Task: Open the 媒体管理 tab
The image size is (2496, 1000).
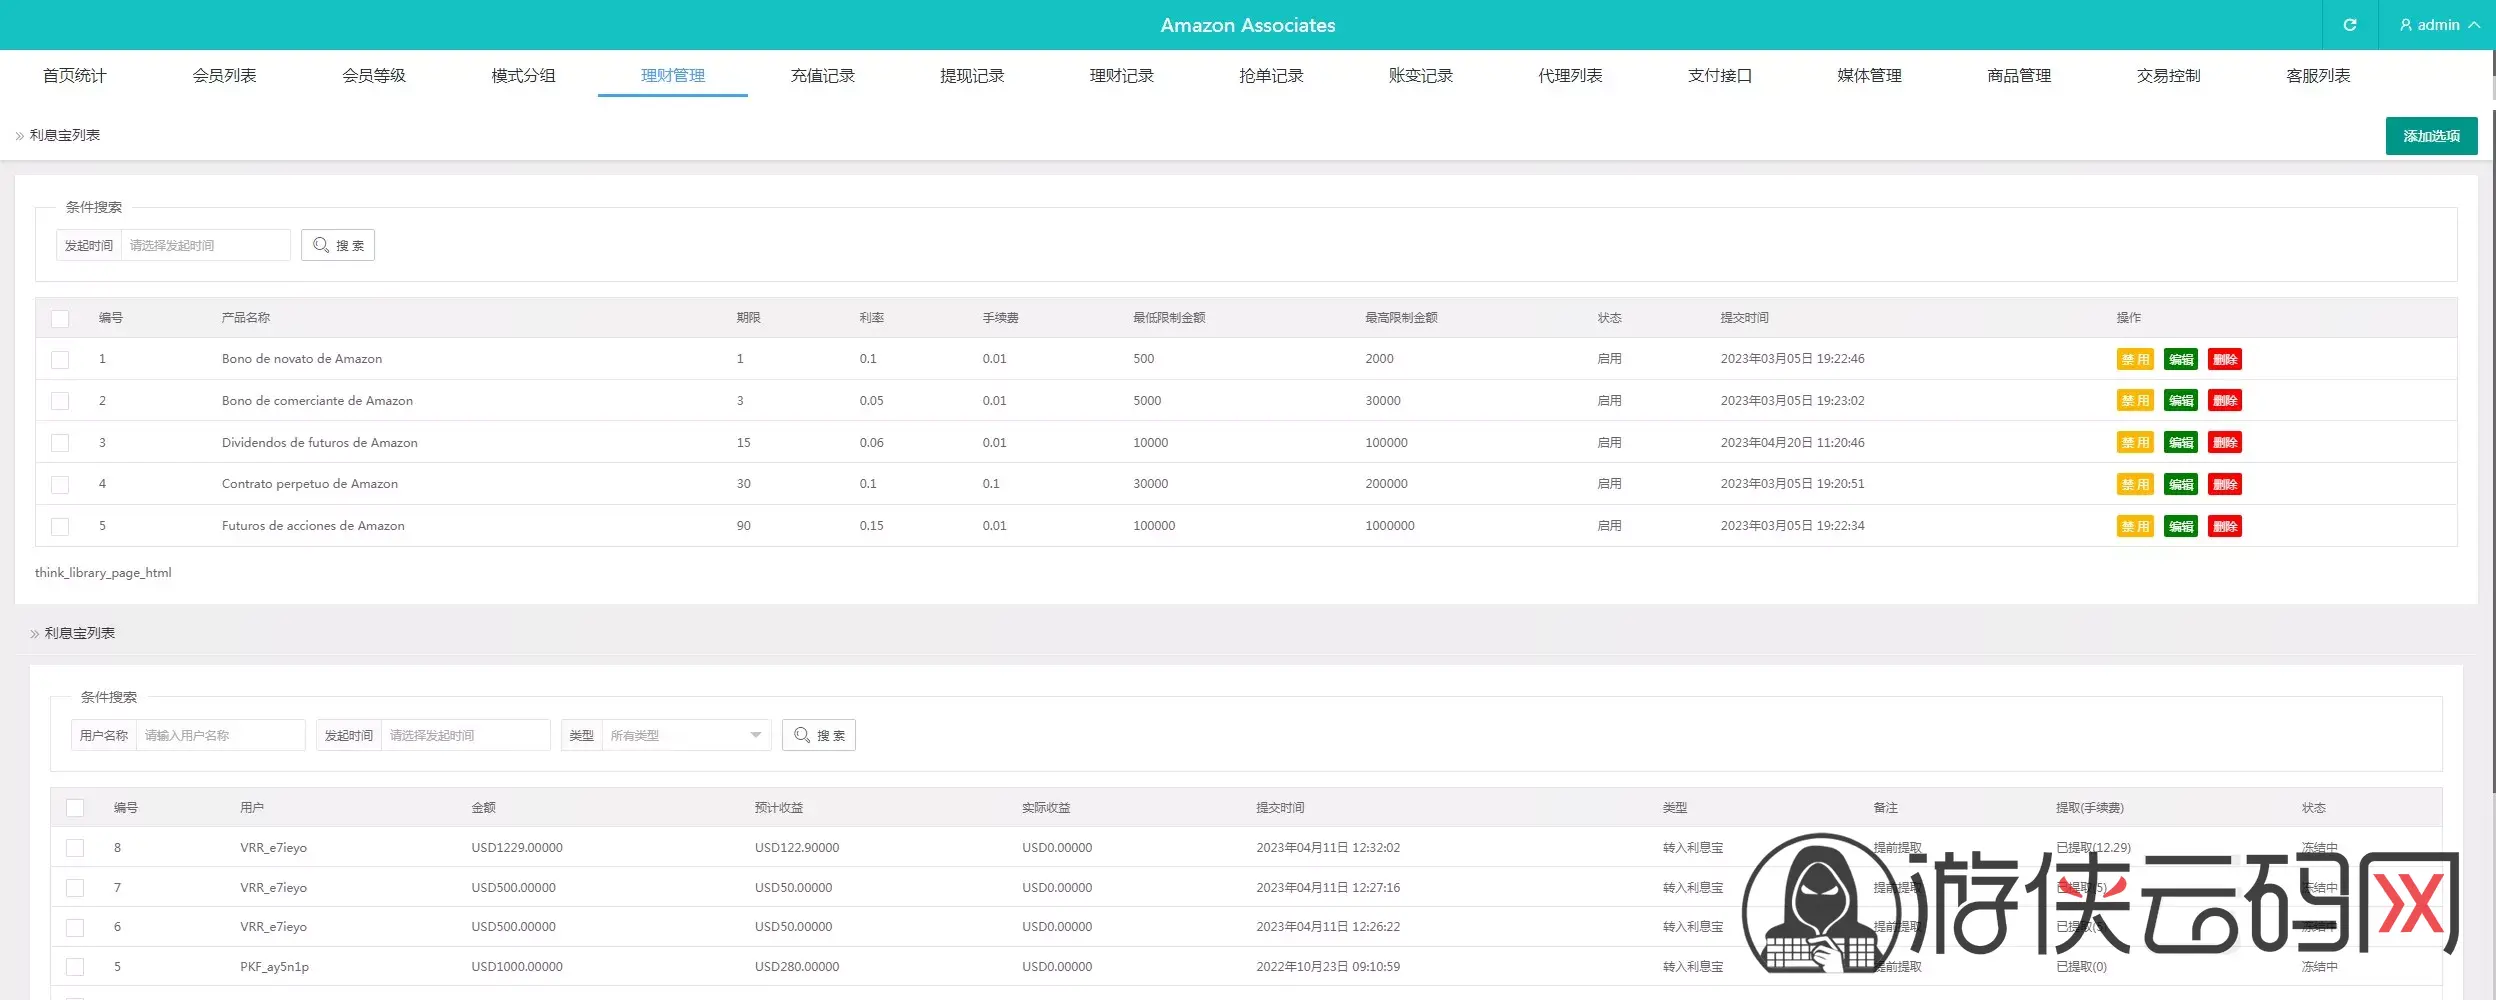Action: click(1870, 76)
